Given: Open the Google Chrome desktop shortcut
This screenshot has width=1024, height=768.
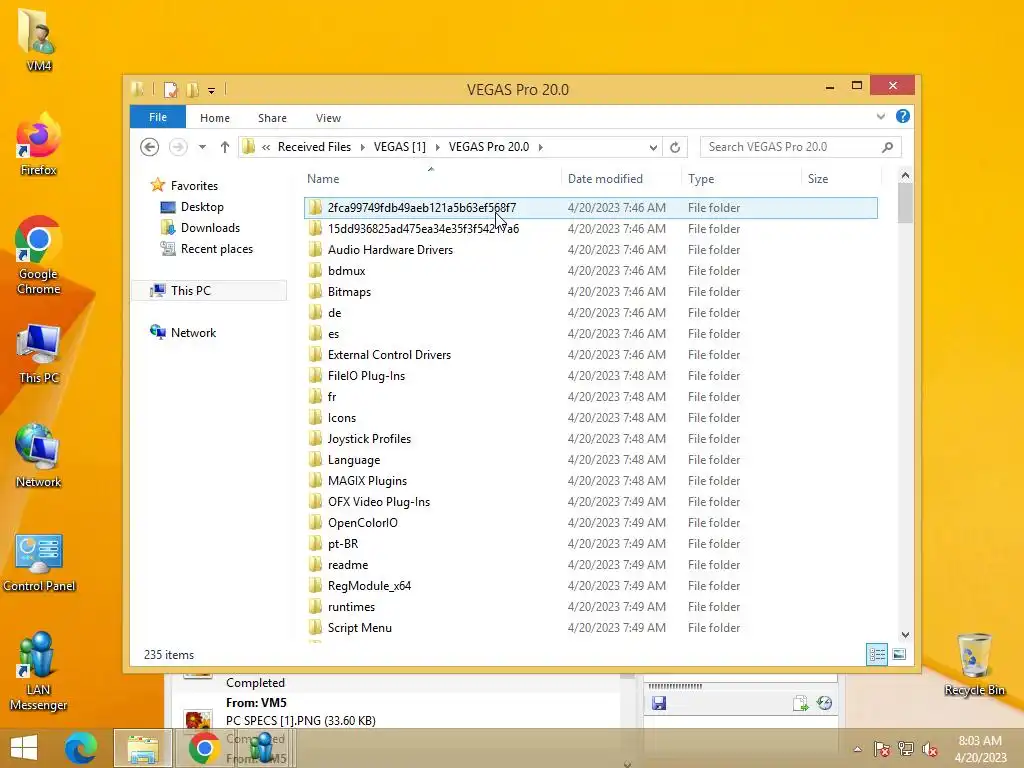Looking at the screenshot, I should [x=39, y=255].
